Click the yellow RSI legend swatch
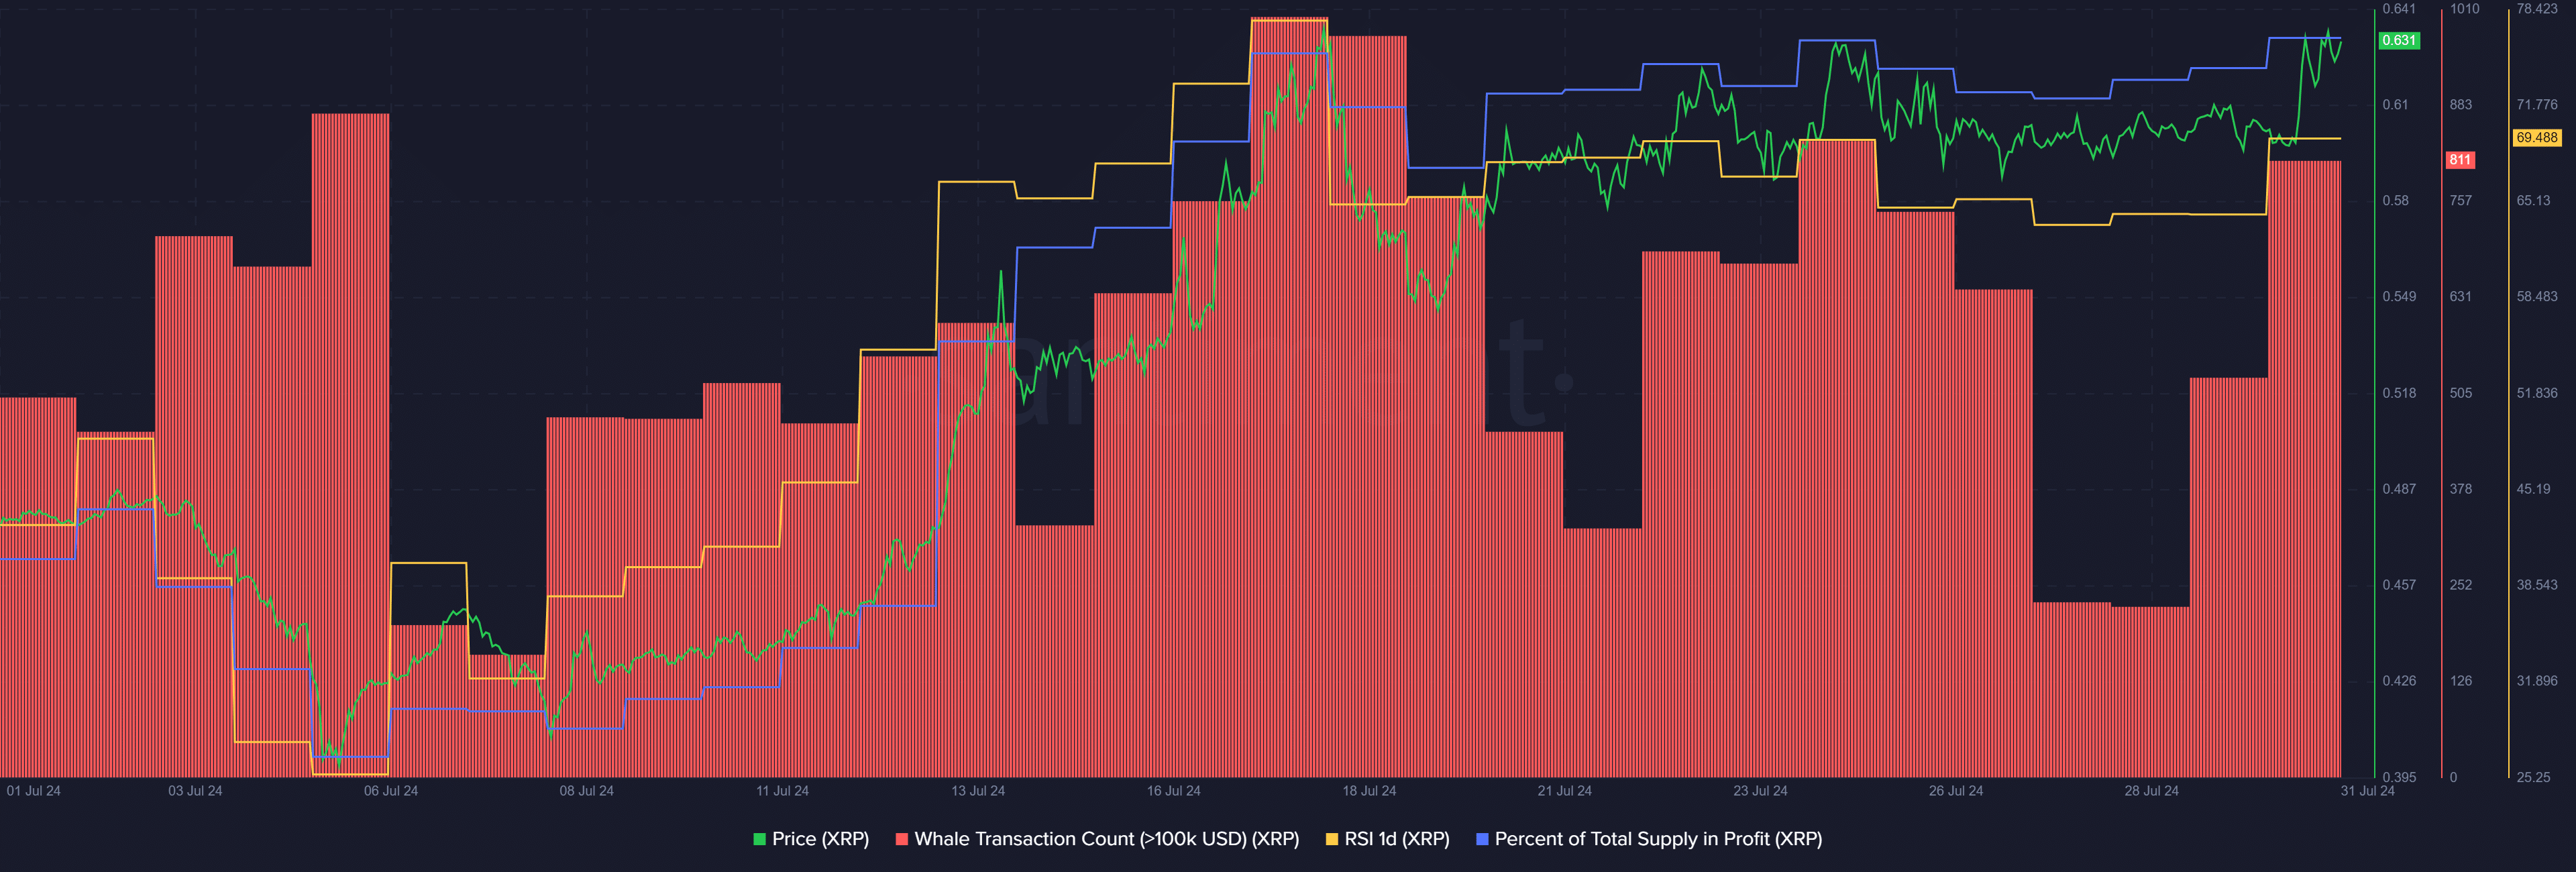The width and height of the screenshot is (2576, 872). click(1332, 840)
